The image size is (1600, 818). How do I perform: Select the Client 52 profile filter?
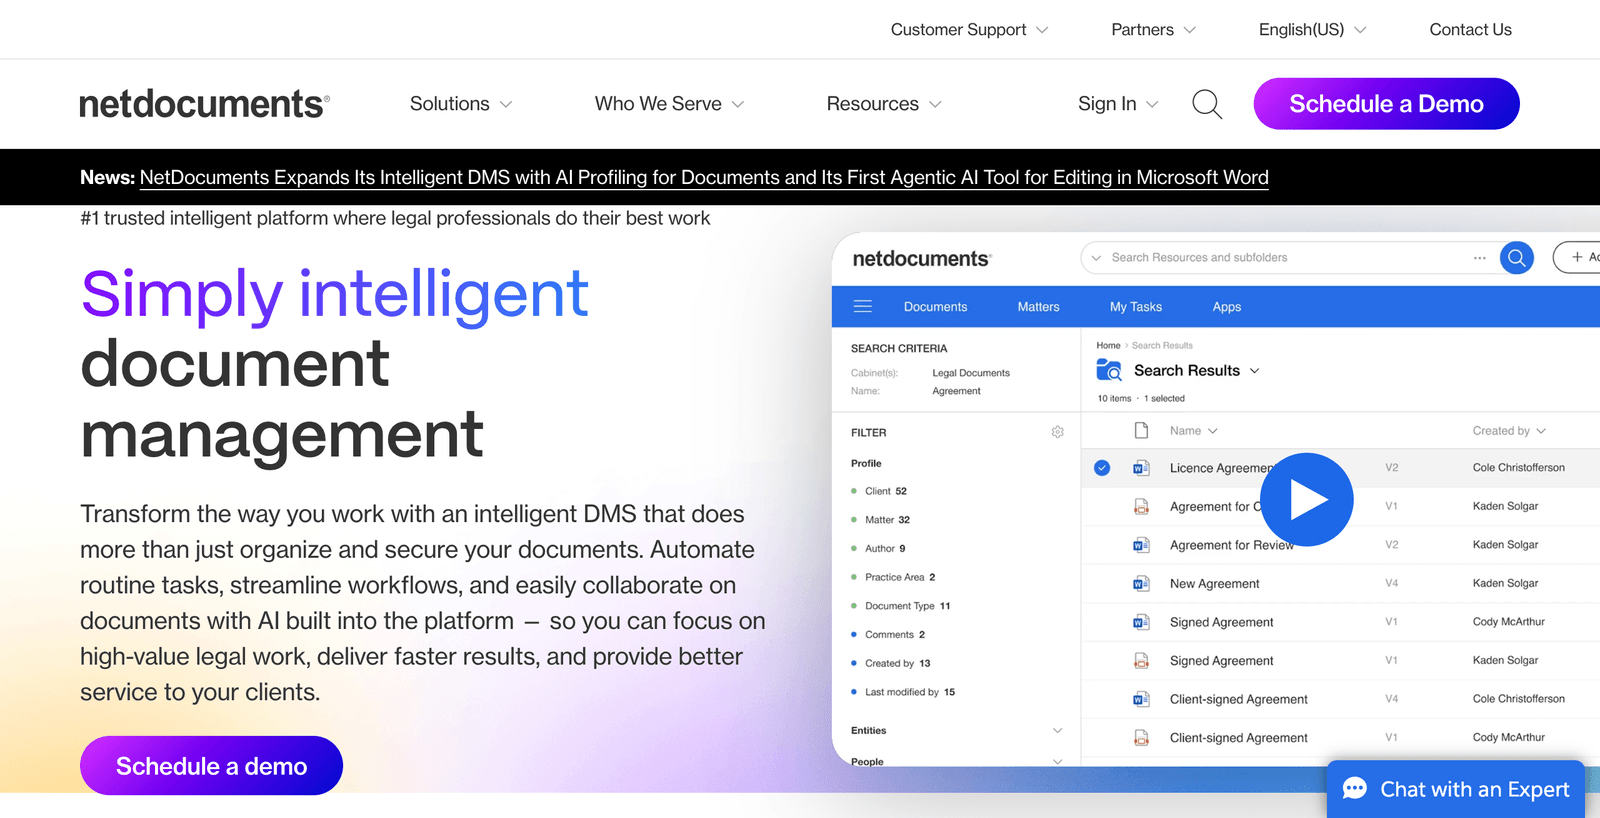click(884, 491)
